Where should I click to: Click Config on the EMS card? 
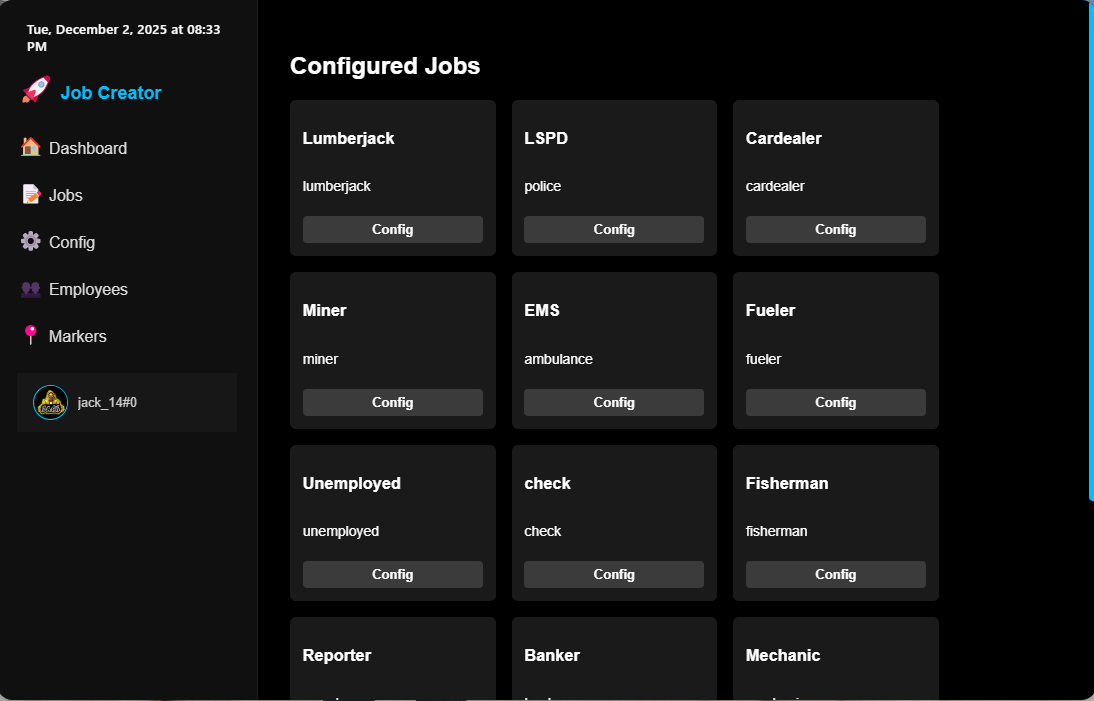pos(613,401)
